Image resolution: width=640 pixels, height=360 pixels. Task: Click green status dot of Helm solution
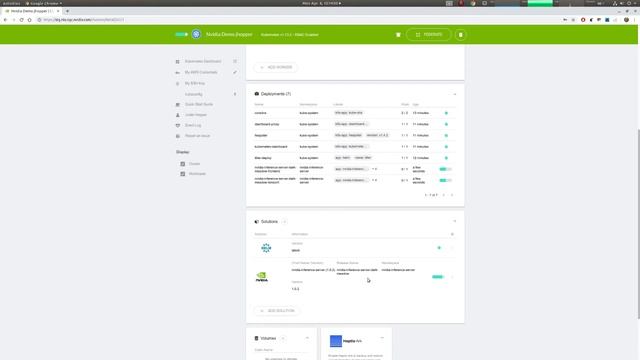coord(439,248)
